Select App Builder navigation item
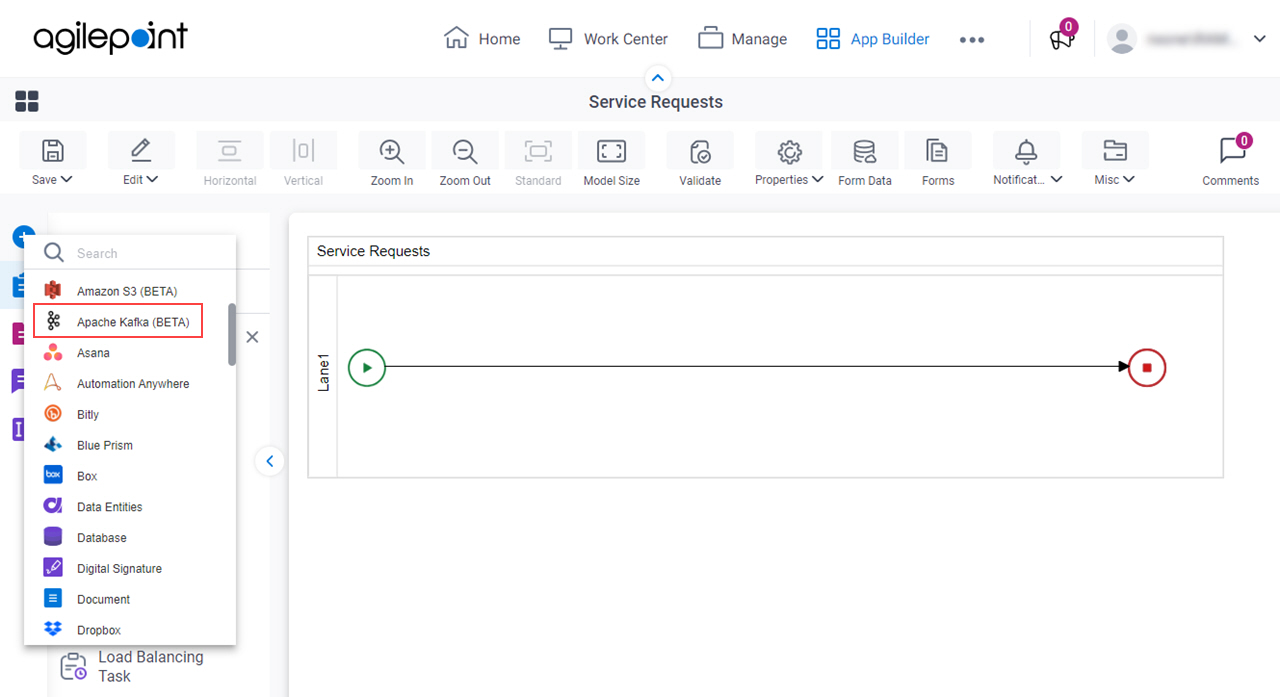The height and width of the screenshot is (697, 1280). 873,39
